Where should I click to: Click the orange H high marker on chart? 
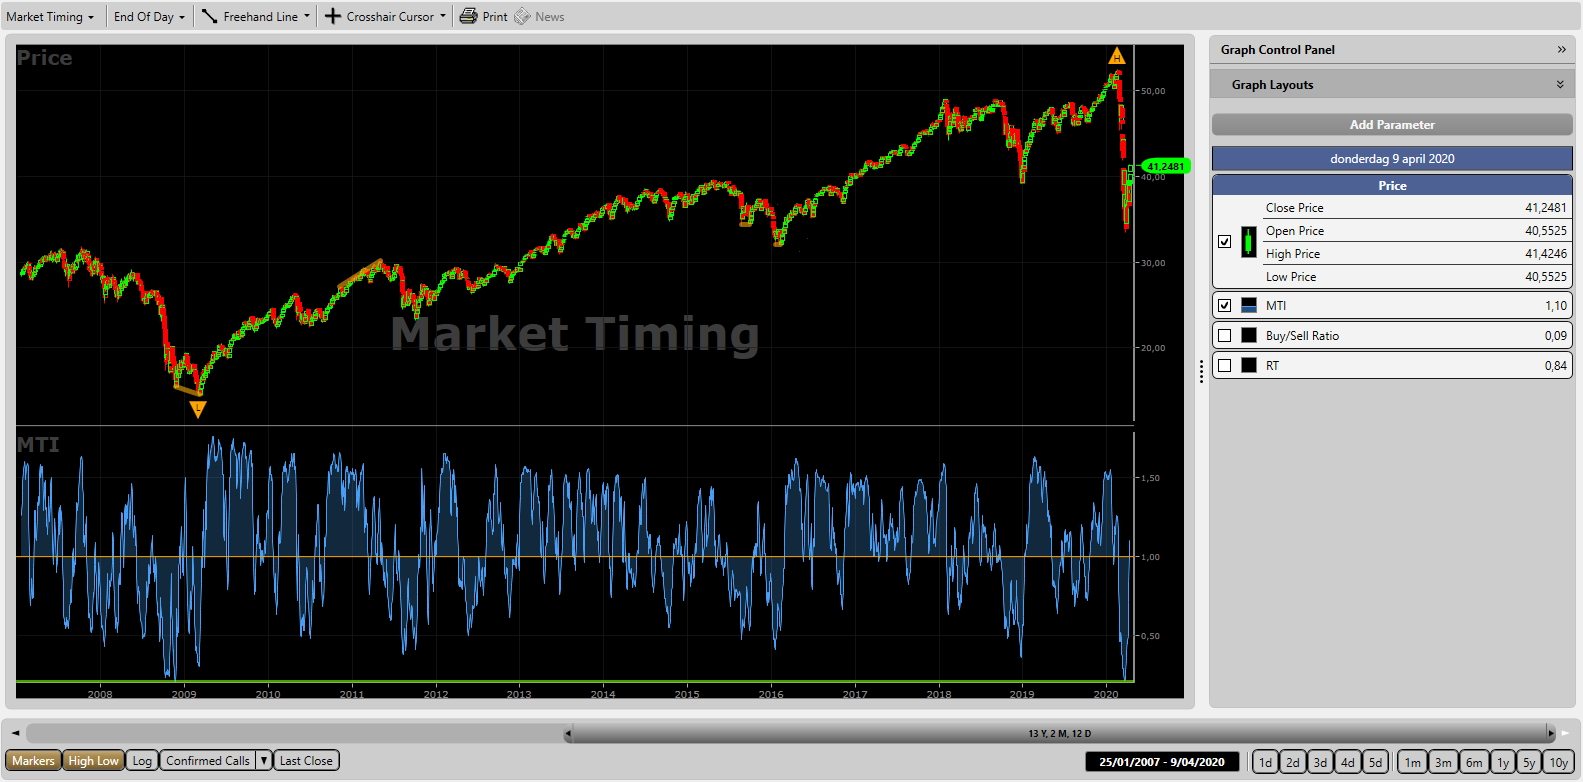tap(1117, 56)
